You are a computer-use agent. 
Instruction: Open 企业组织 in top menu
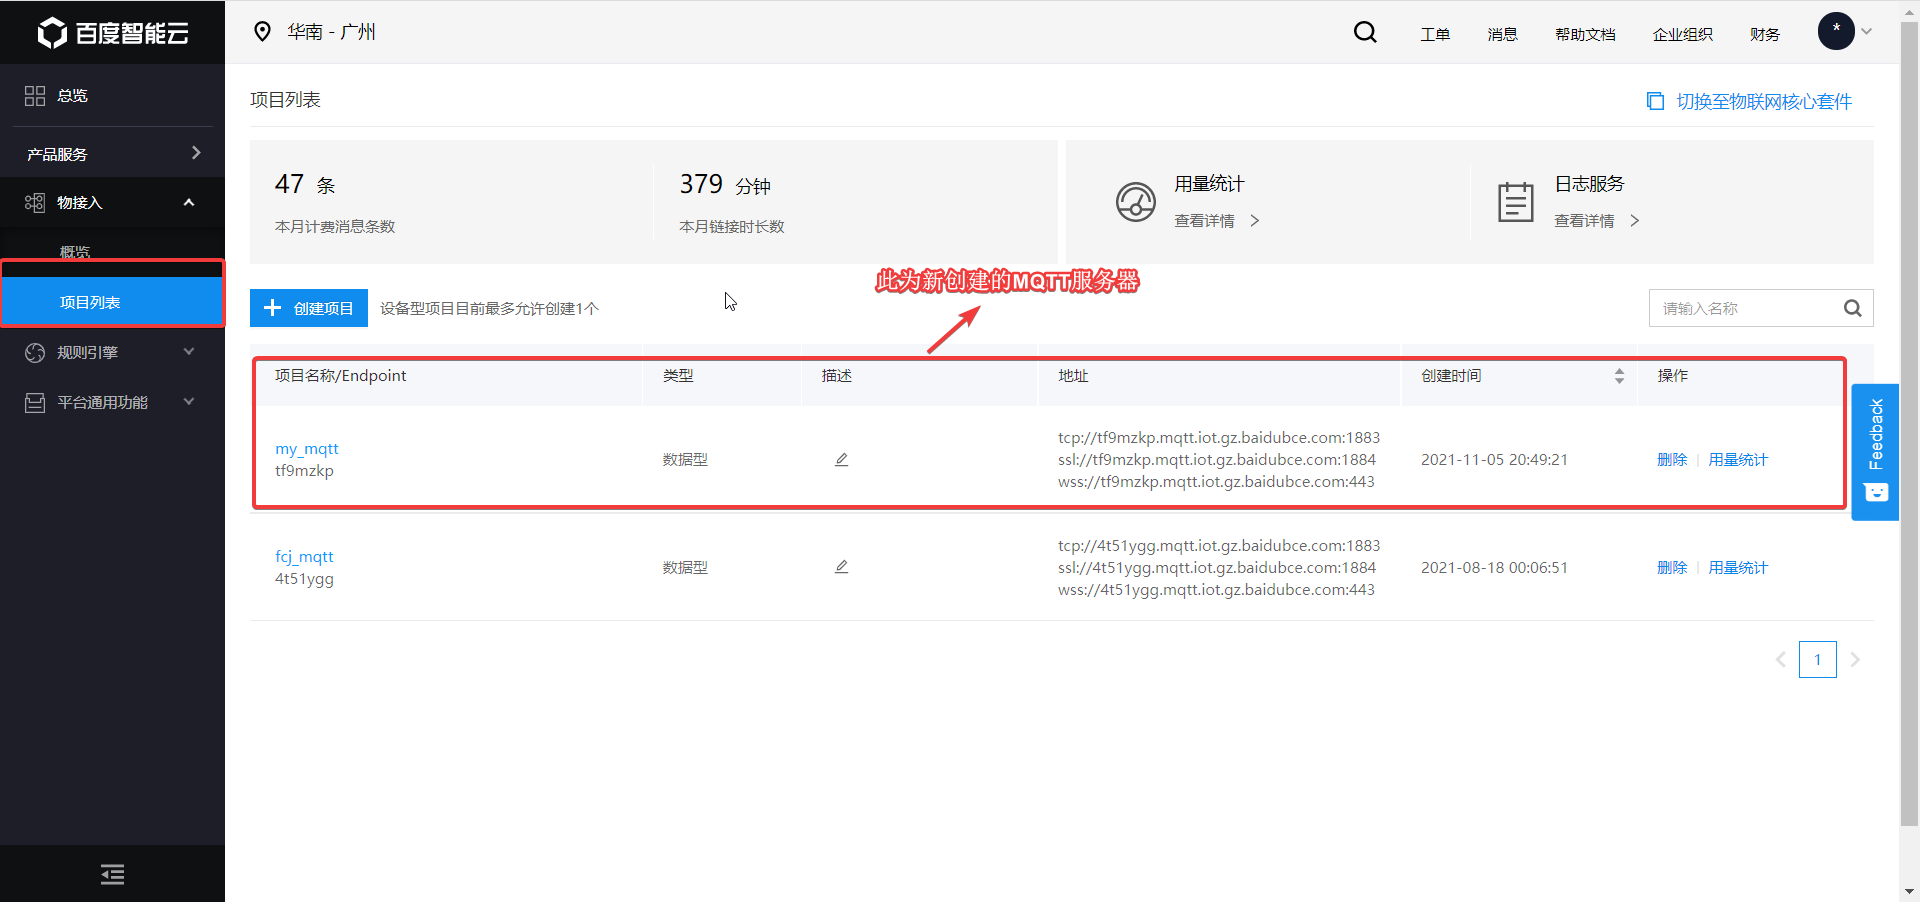[1682, 34]
